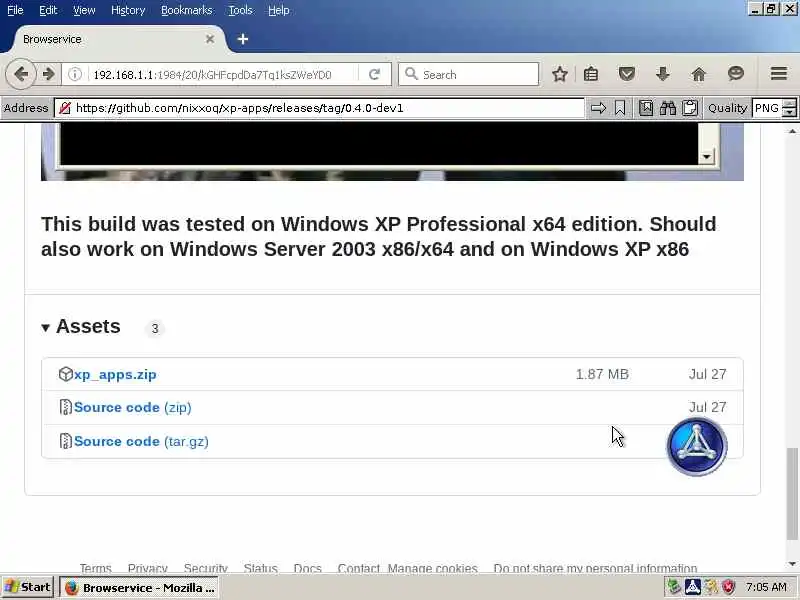
Task: Click the insecure lock icon beside Address
Action: click(x=65, y=108)
